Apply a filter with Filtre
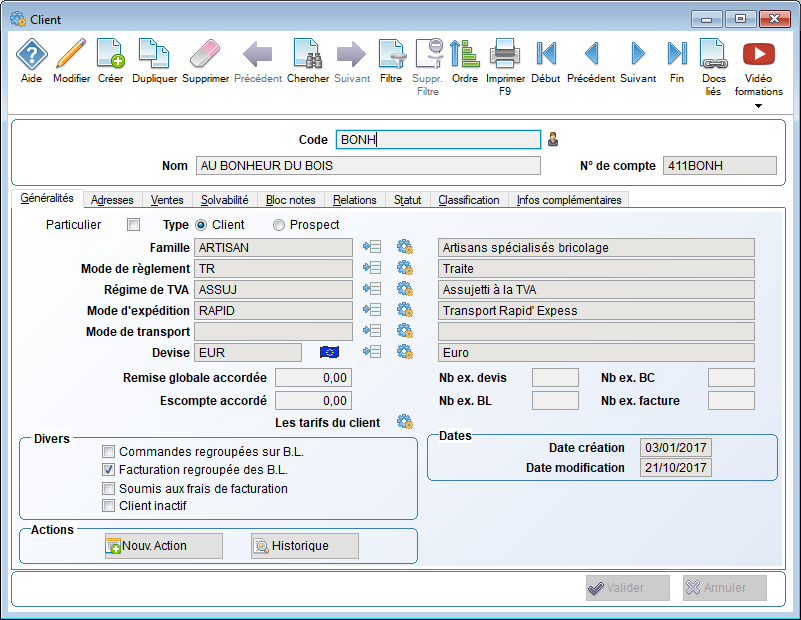801x620 pixels. 391,54
